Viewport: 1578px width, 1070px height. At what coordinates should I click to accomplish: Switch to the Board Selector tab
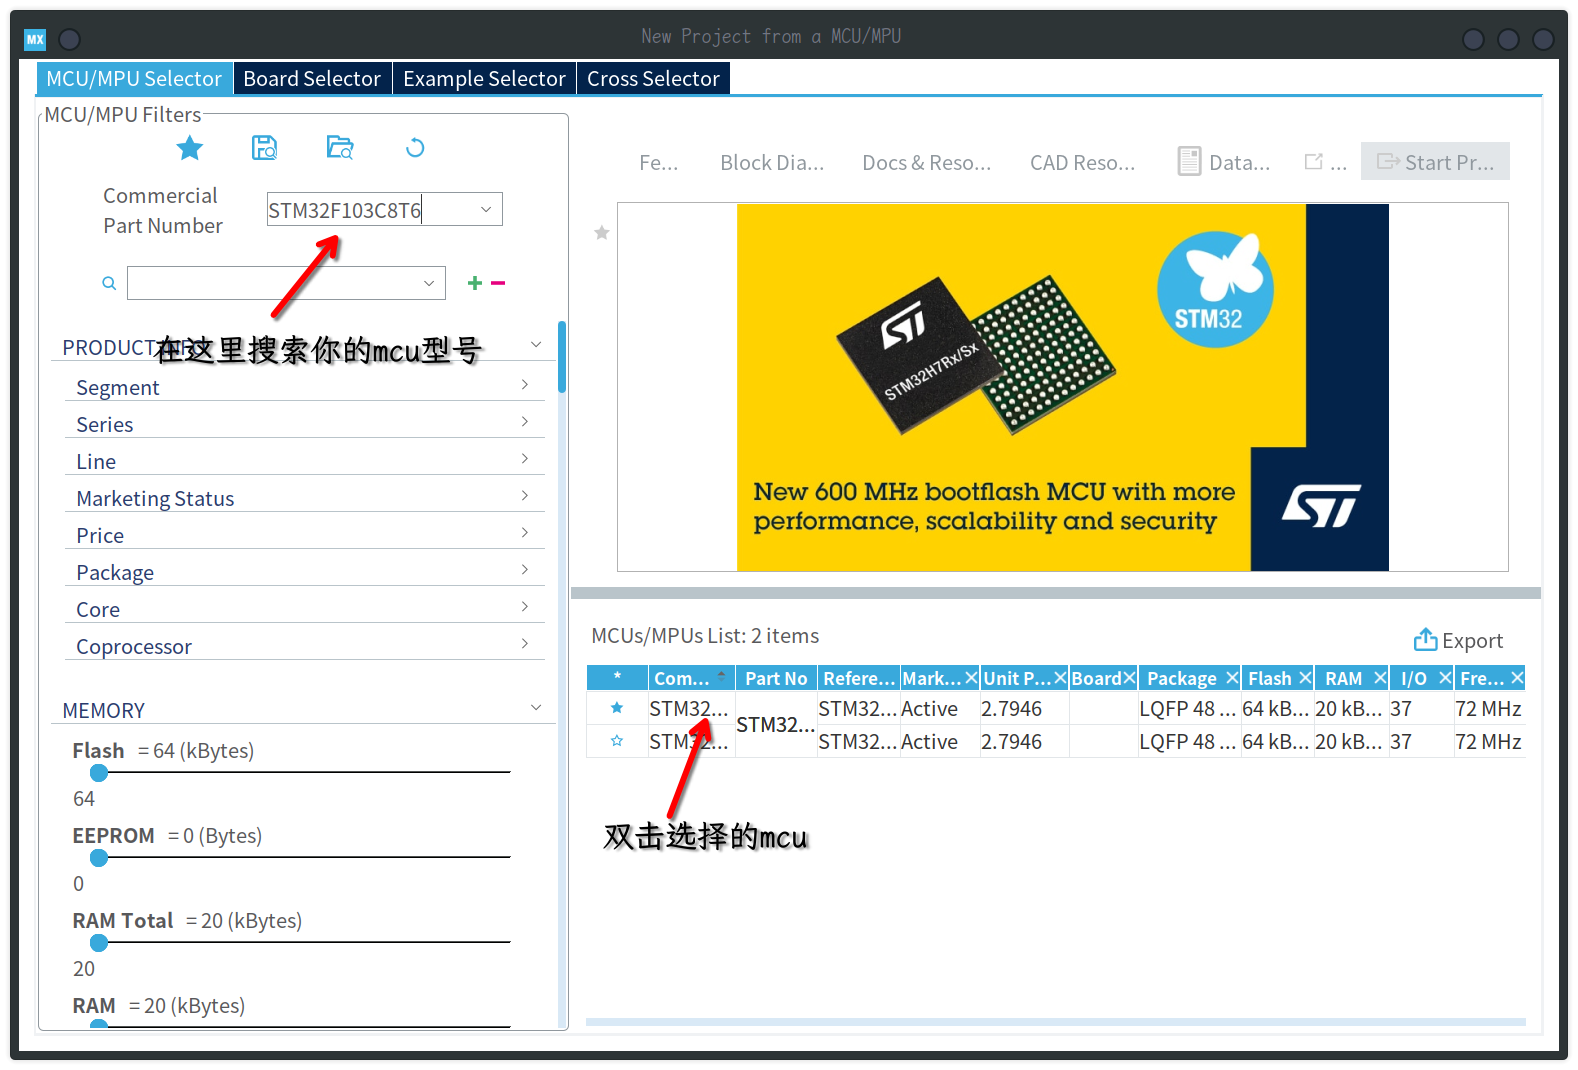(x=312, y=78)
